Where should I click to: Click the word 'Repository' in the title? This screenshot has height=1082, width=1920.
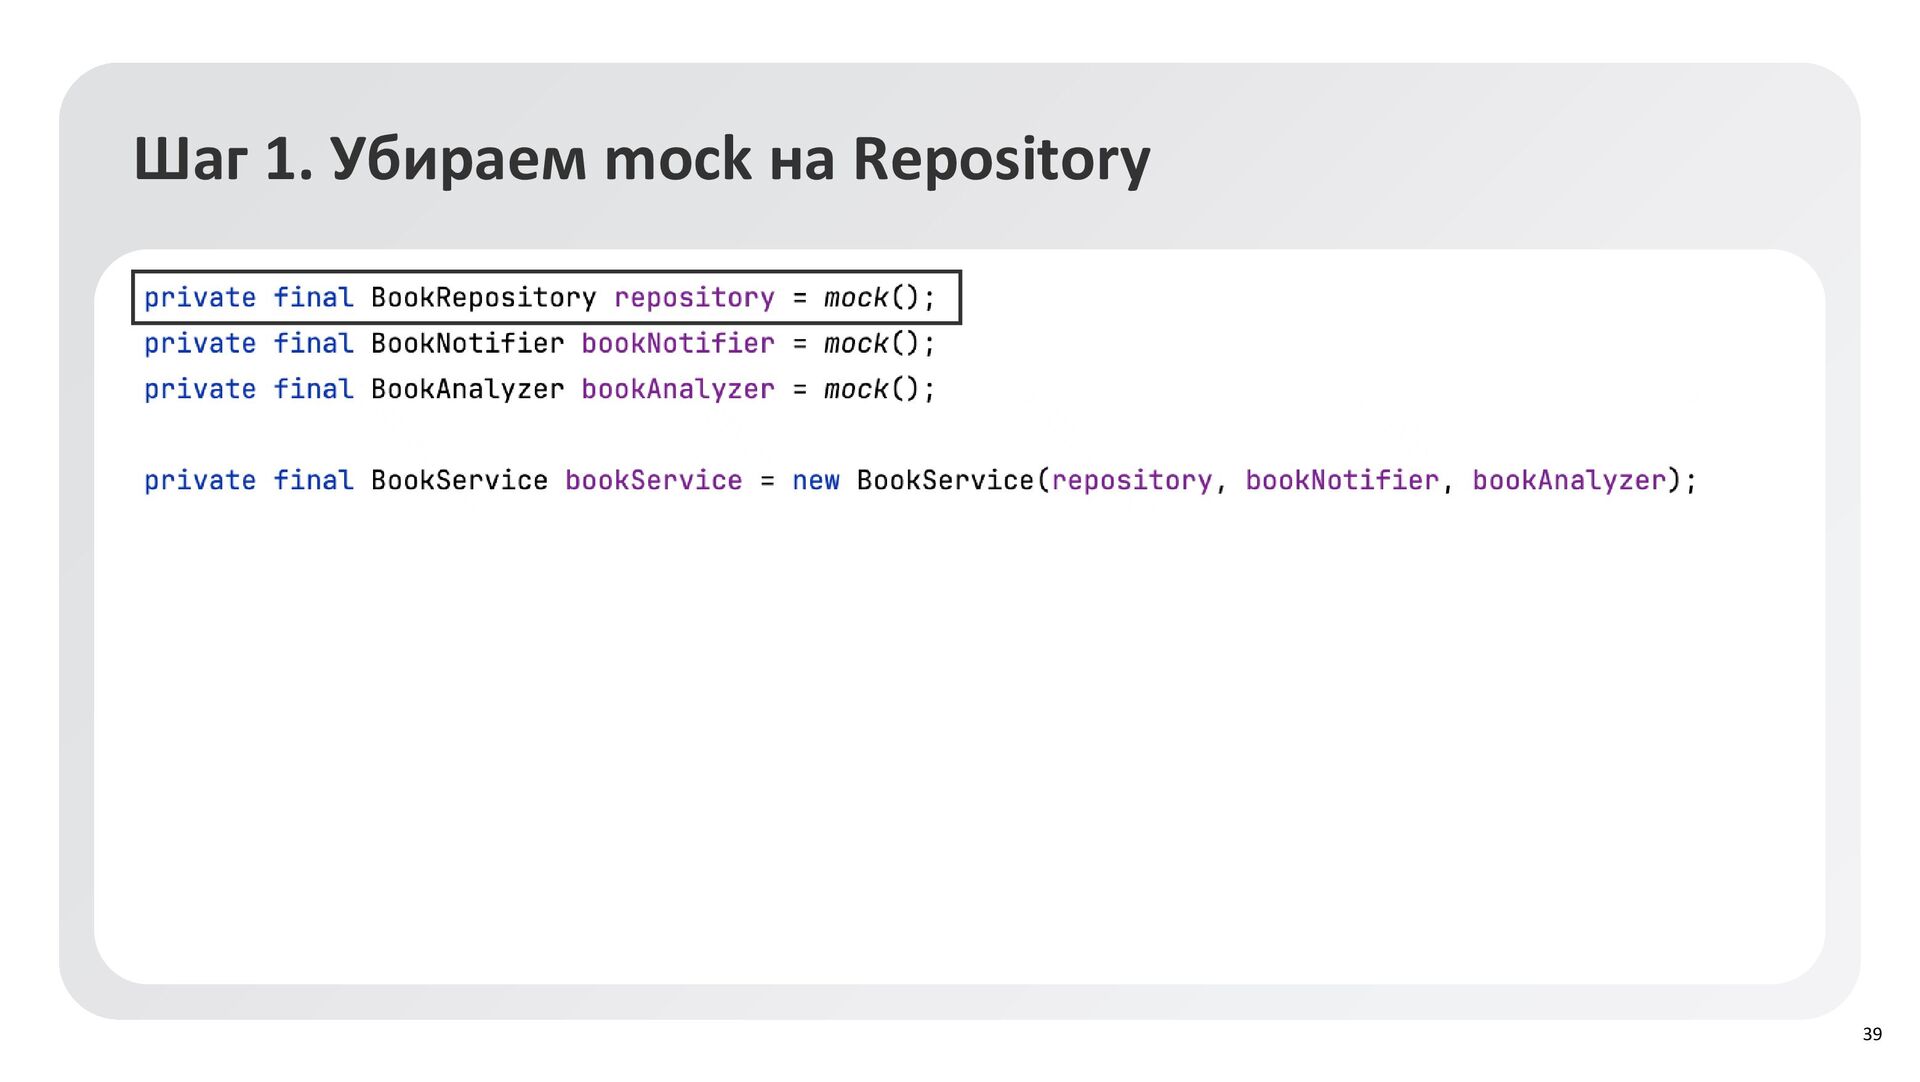point(1001,159)
